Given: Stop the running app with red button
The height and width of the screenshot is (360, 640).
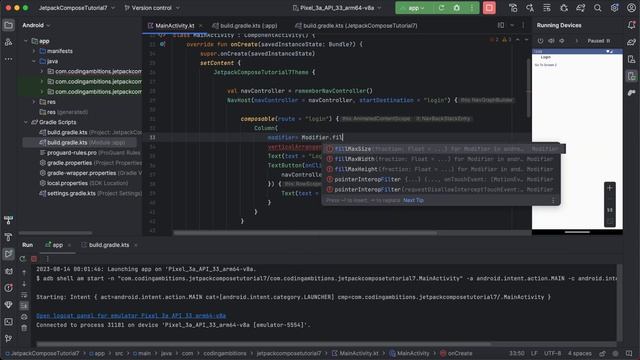Looking at the screenshot, I should (x=489, y=8).
